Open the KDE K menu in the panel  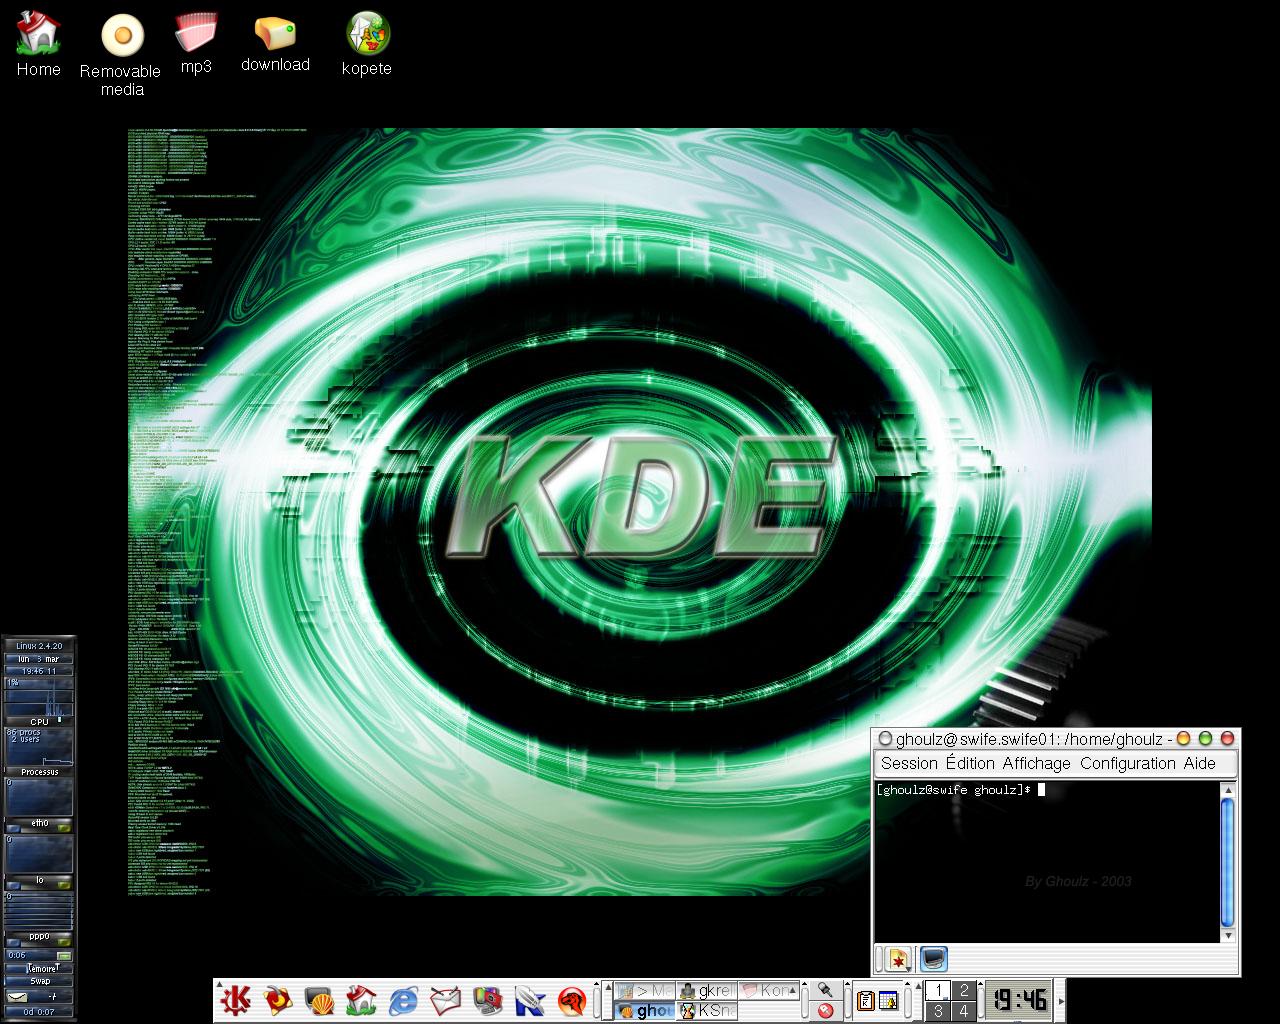click(237, 1000)
